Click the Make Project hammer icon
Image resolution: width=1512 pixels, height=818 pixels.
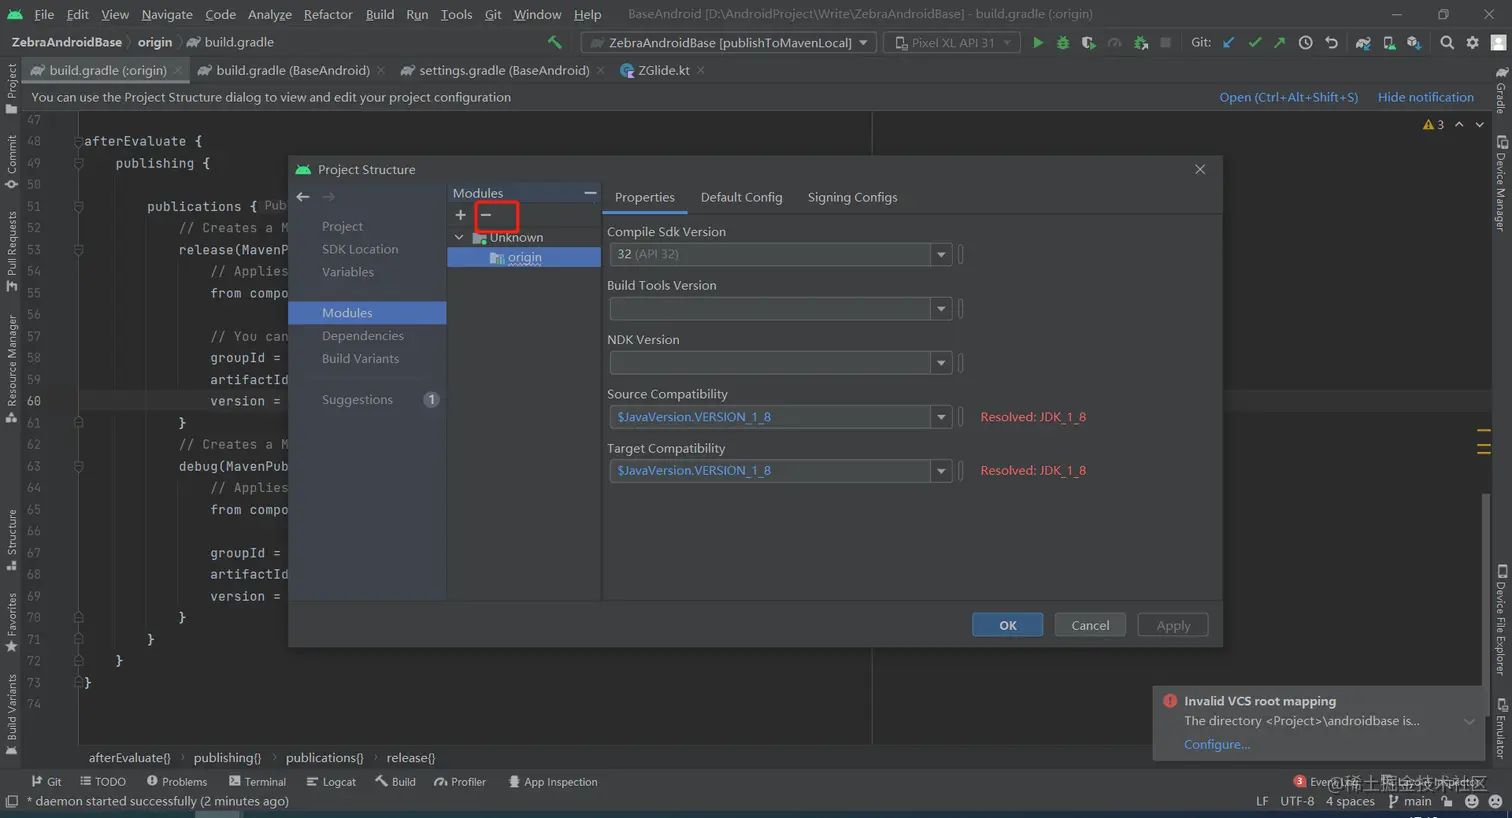555,42
